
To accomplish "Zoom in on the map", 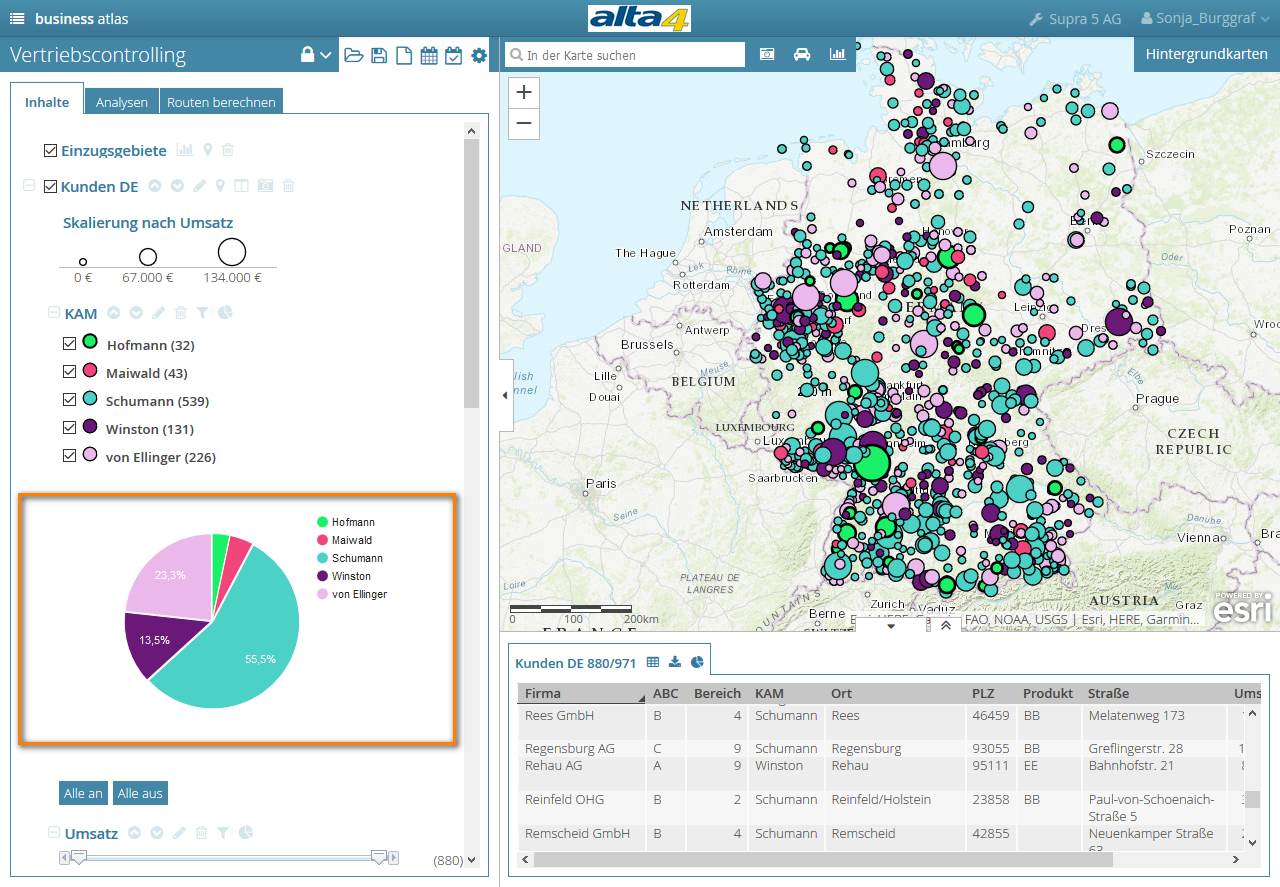I will tap(524, 93).
